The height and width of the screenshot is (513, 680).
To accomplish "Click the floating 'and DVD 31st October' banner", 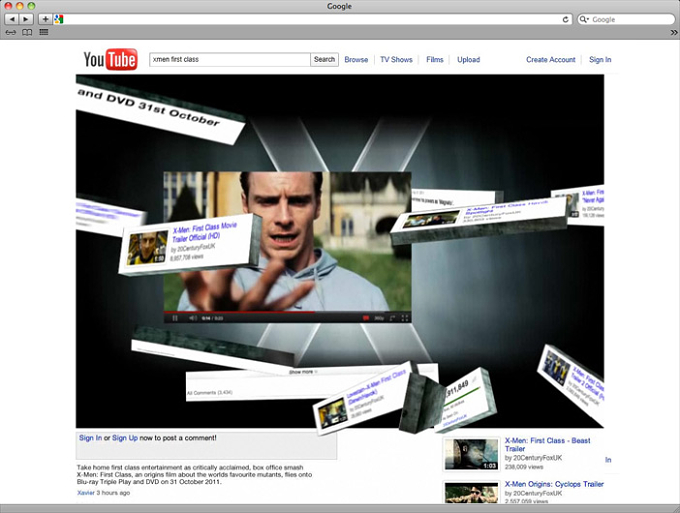I will pos(159,110).
